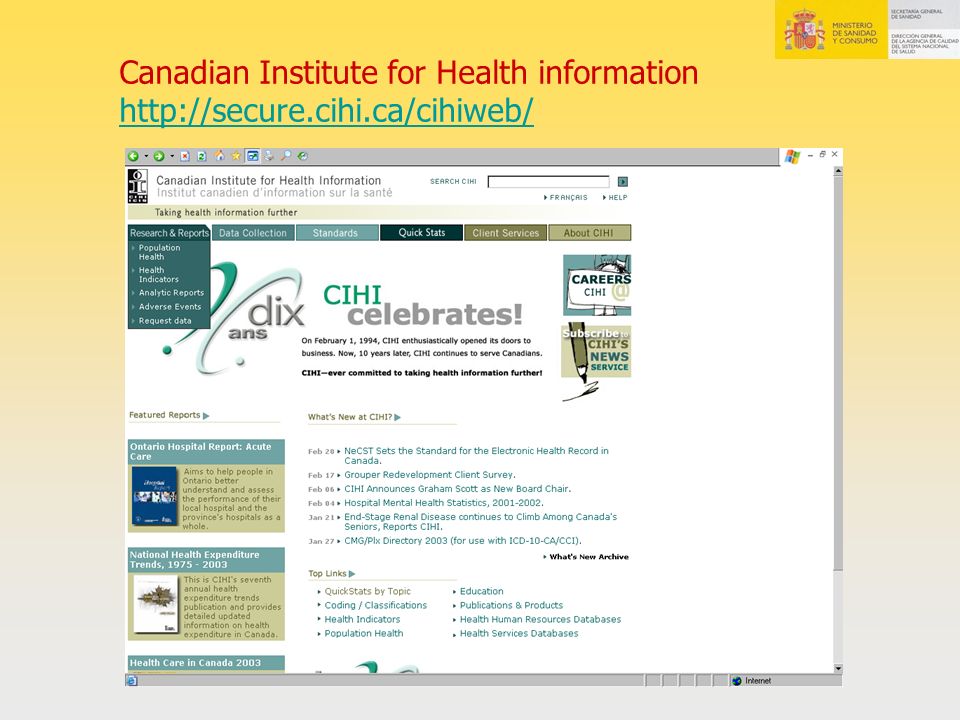Click the Windows flag logo icon
This screenshot has width=960, height=720.
coord(792,157)
